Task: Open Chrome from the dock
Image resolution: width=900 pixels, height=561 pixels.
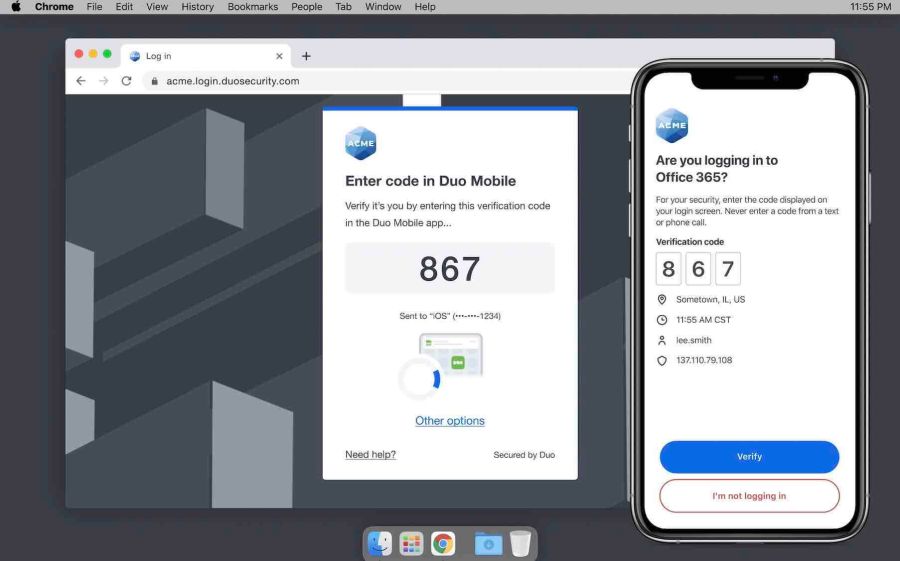Action: pyautogui.click(x=443, y=543)
